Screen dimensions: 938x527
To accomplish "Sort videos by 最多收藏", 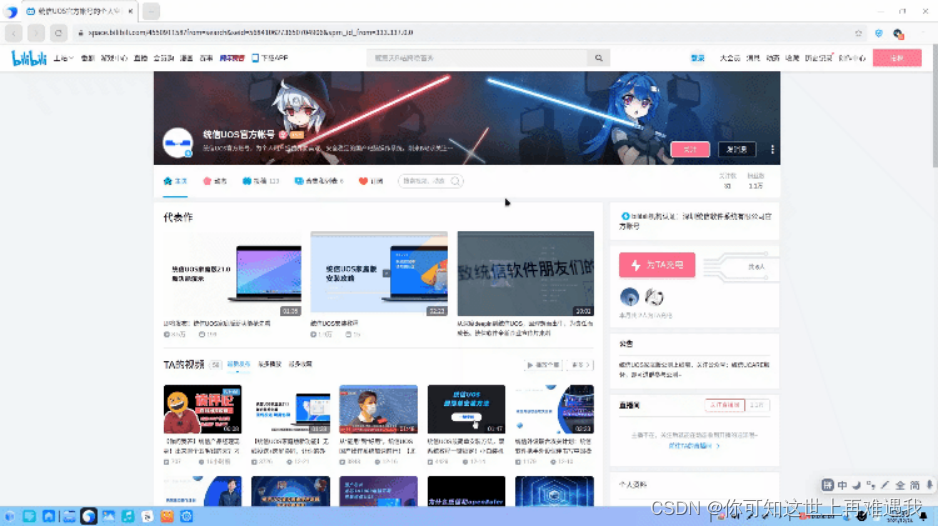I will (300, 364).
